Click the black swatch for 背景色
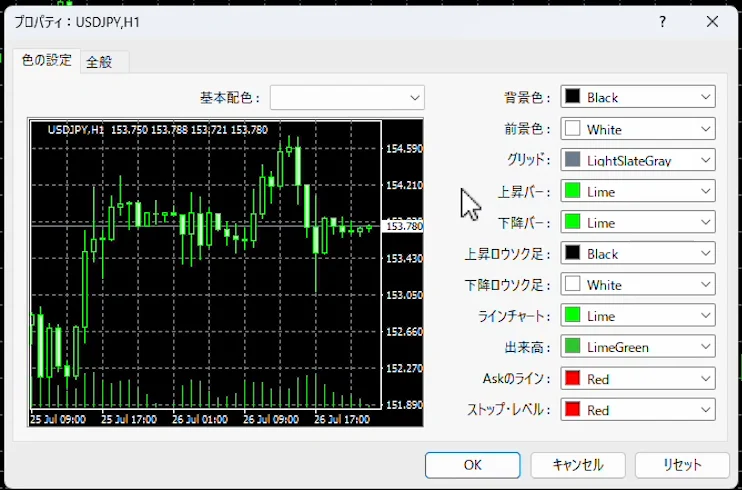742x490 pixels. pyautogui.click(x=573, y=97)
